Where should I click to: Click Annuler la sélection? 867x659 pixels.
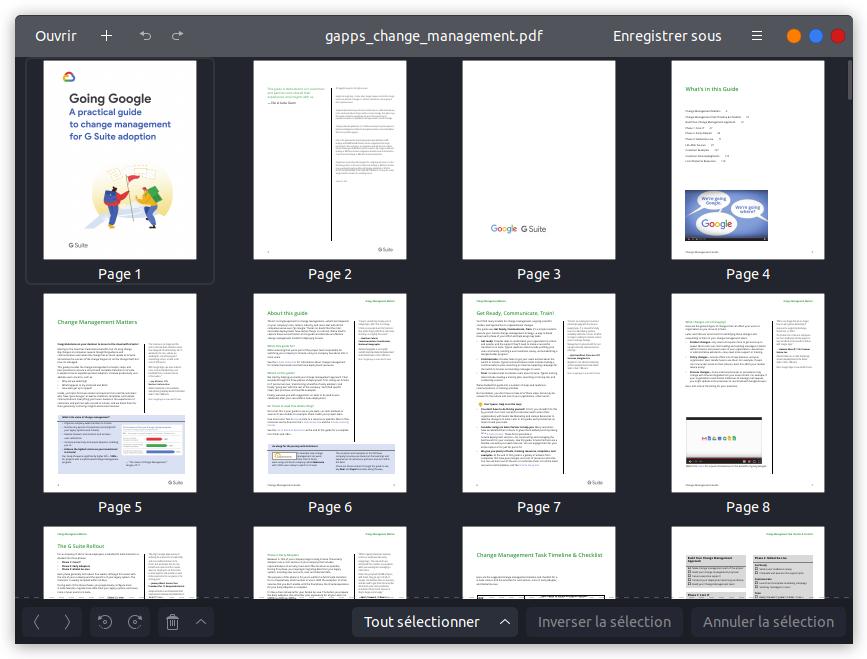click(768, 622)
